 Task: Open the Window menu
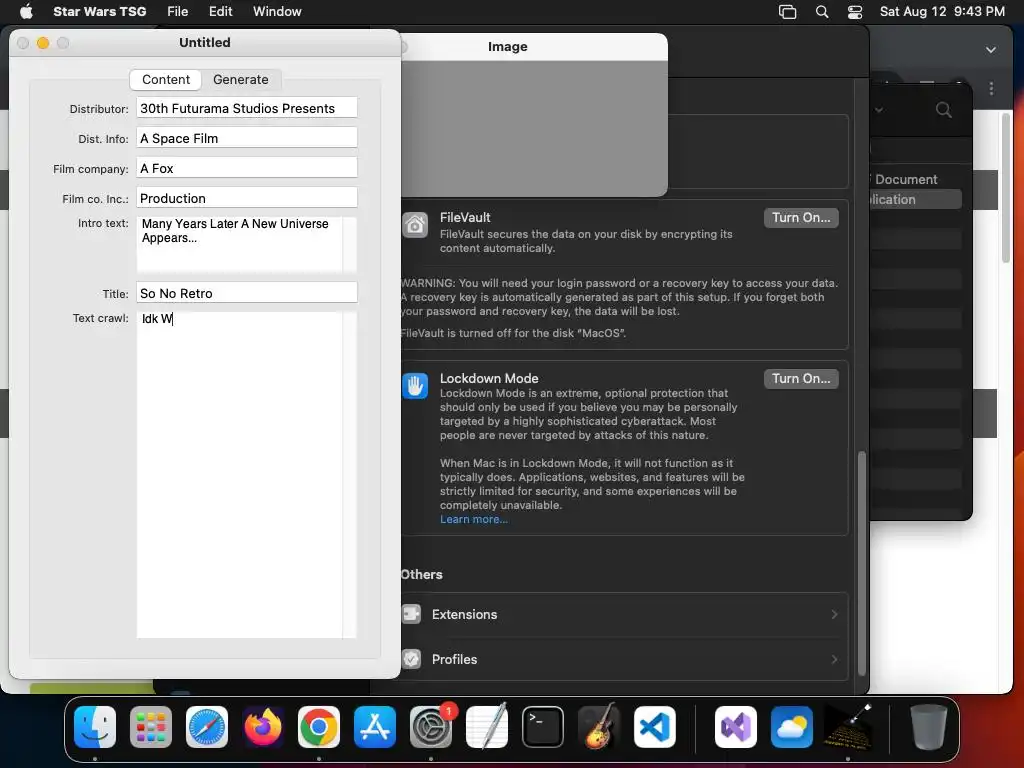pyautogui.click(x=277, y=12)
